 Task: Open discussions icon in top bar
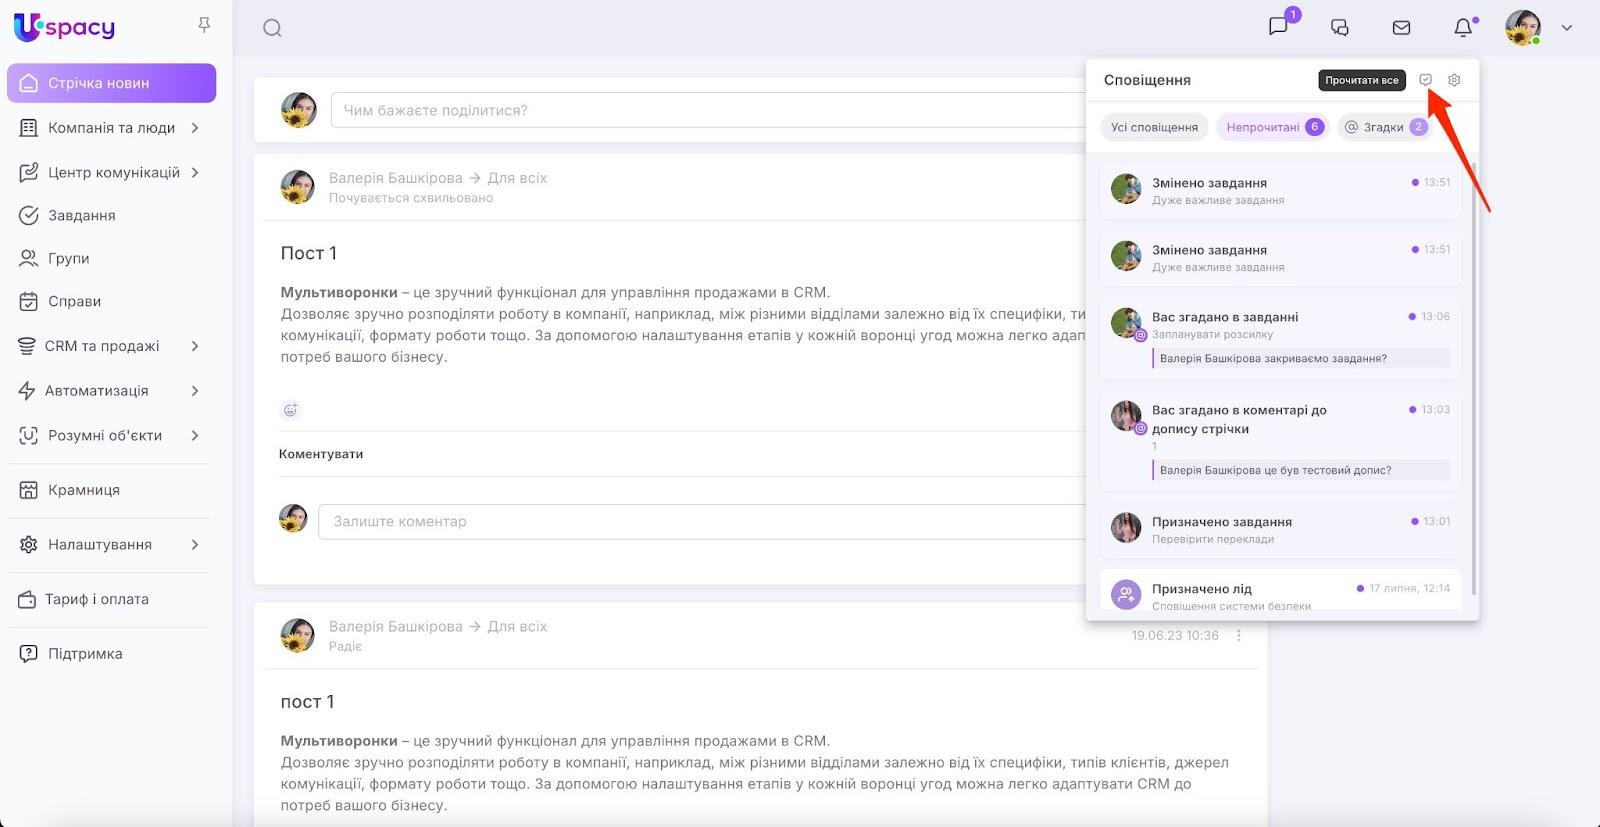(1340, 28)
